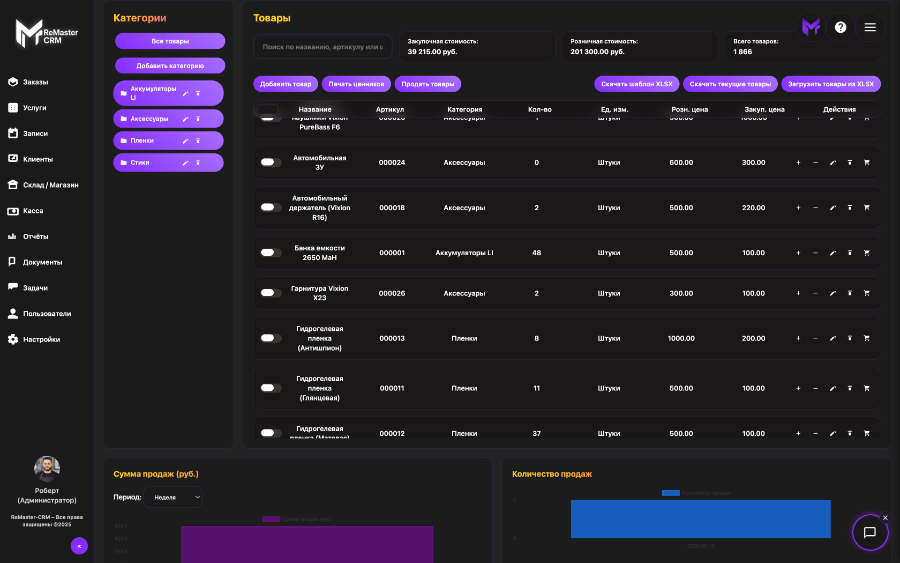The width and height of the screenshot is (900, 563).
Task: Decrease quantity of Гидрогелевая пленка (Глянцевая)
Action: click(815, 388)
